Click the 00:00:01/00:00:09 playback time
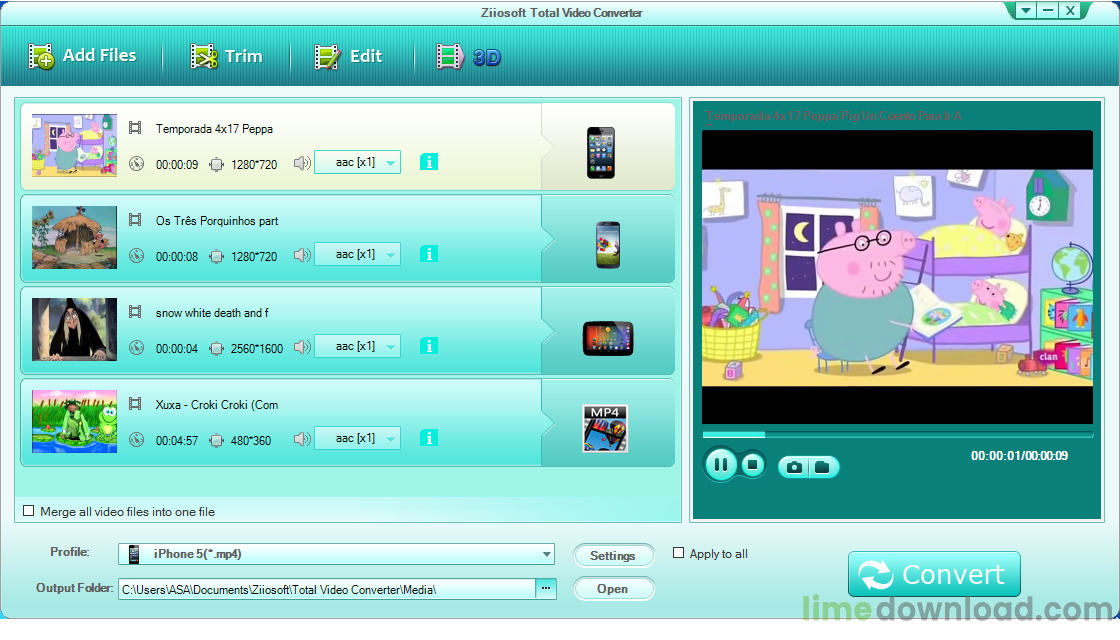The width and height of the screenshot is (1120, 640). pos(1019,456)
